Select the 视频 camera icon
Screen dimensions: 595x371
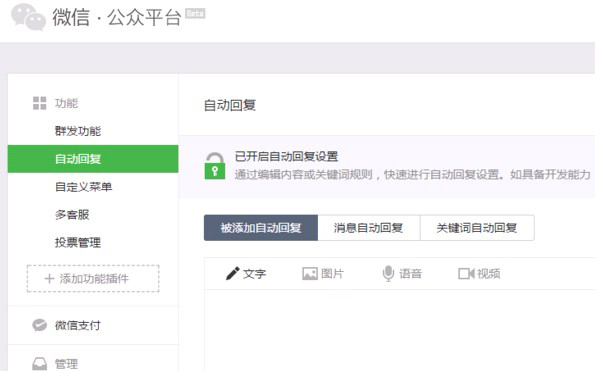pos(466,274)
